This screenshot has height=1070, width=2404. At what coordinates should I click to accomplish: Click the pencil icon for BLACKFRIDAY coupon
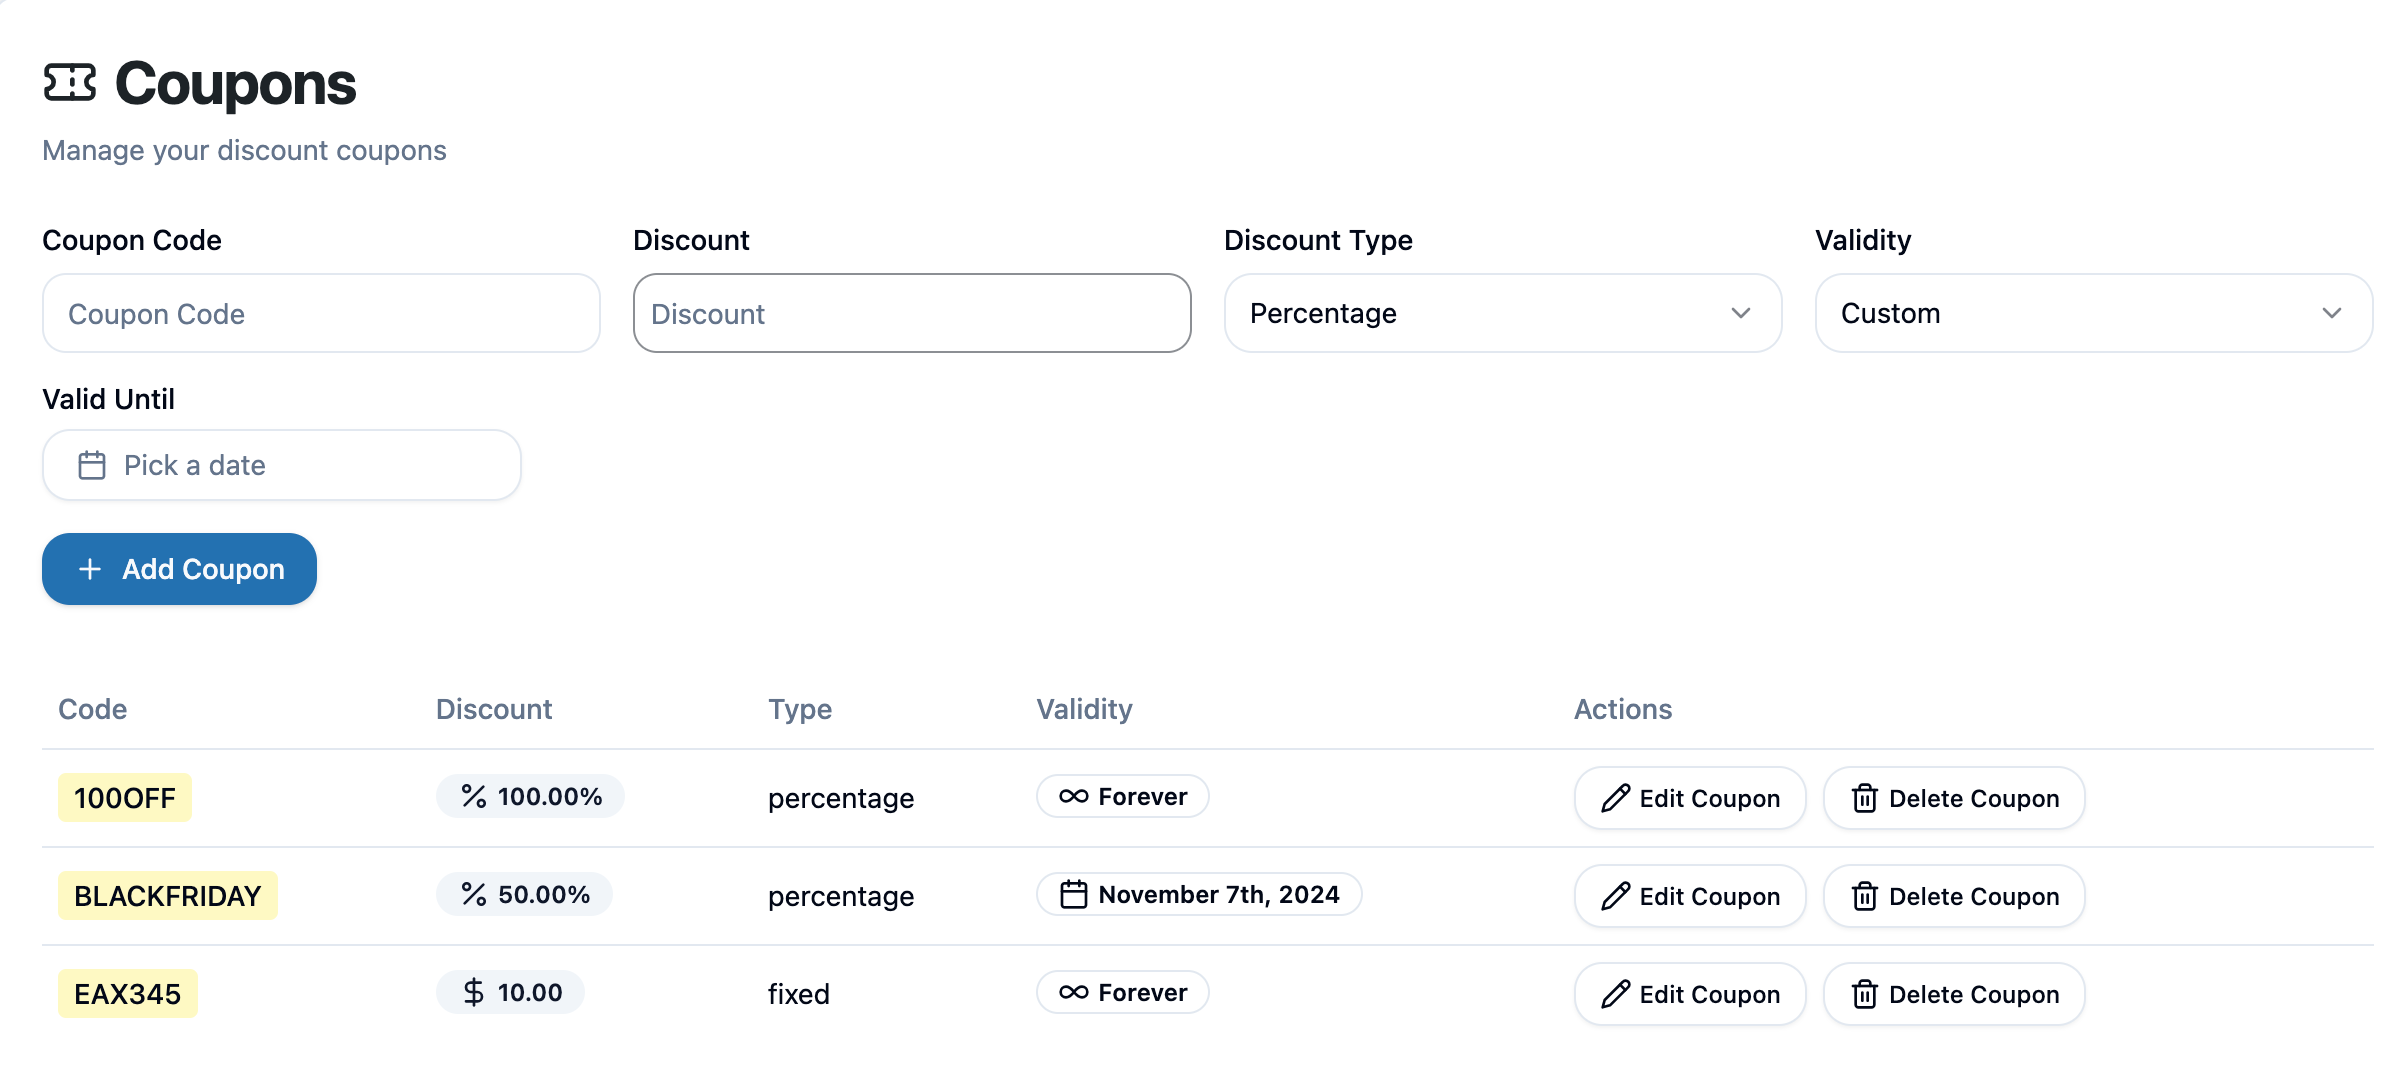(x=1615, y=896)
